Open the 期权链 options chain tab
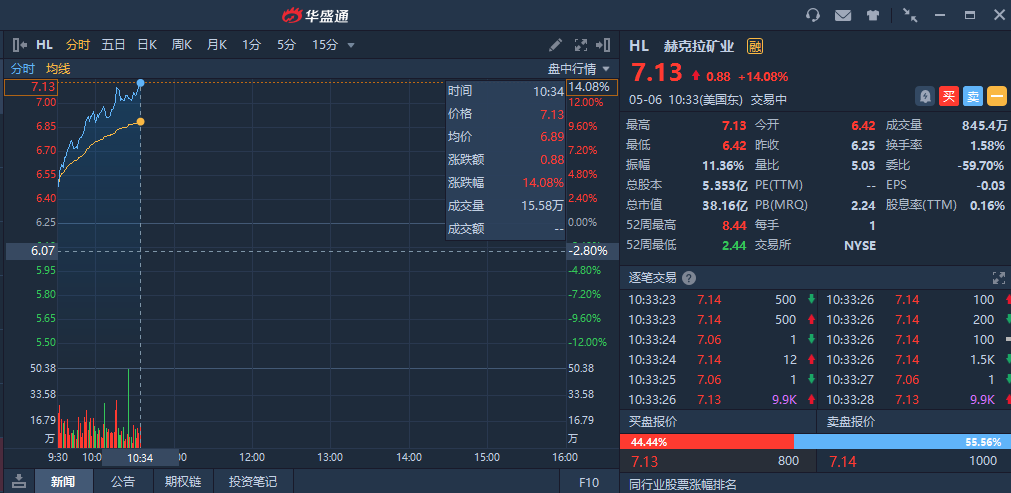Viewport: 1011px width, 493px height. tap(185, 482)
